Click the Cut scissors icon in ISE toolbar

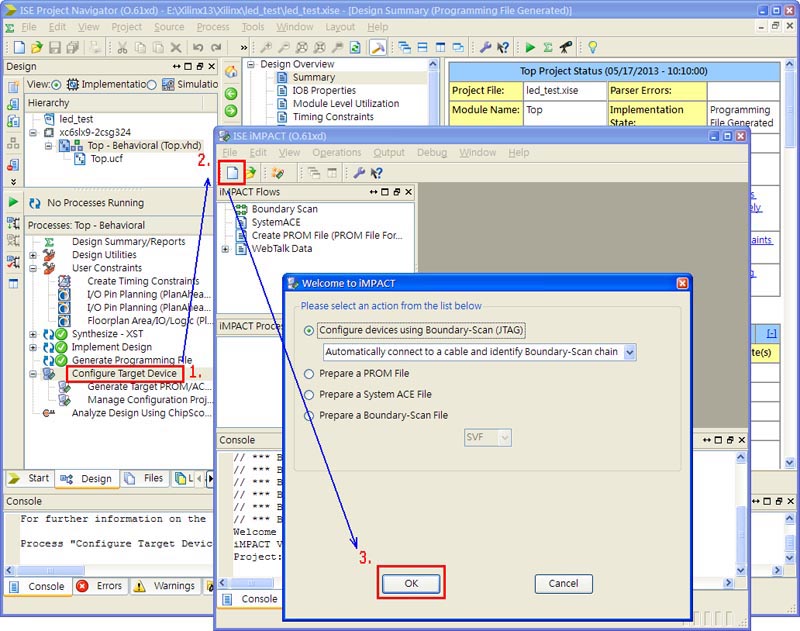coord(122,48)
